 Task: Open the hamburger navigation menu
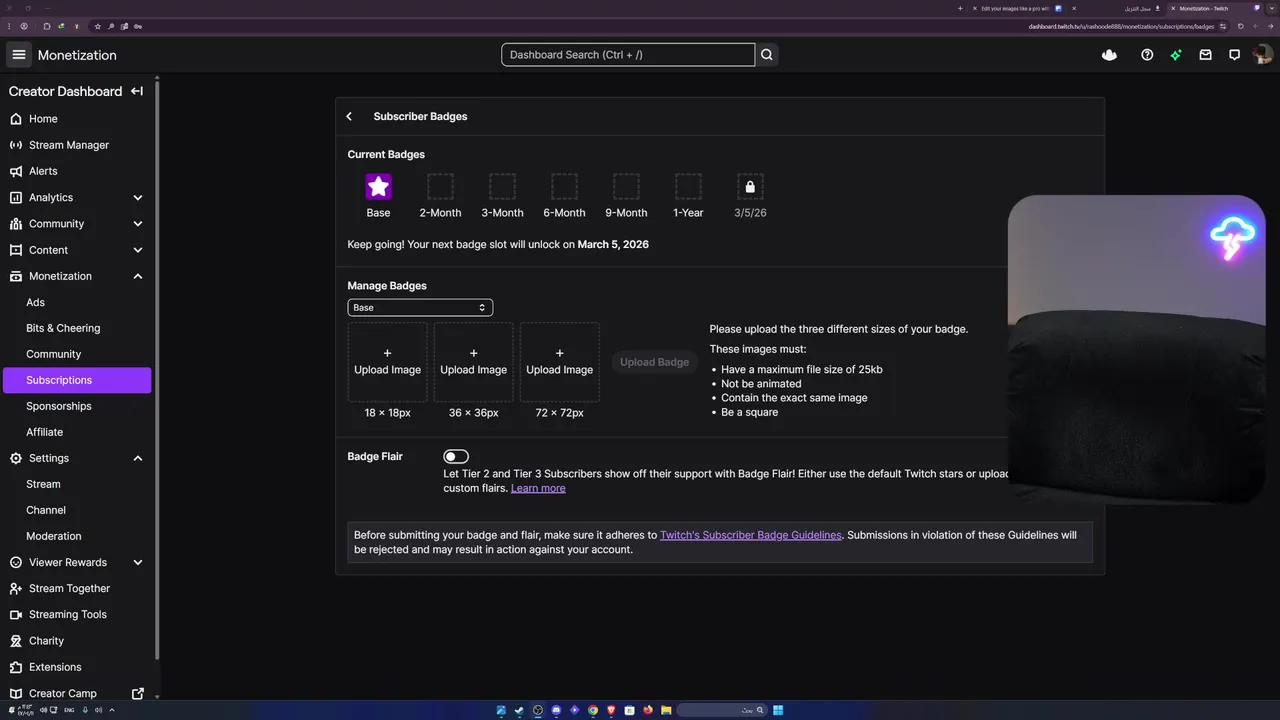click(19, 55)
